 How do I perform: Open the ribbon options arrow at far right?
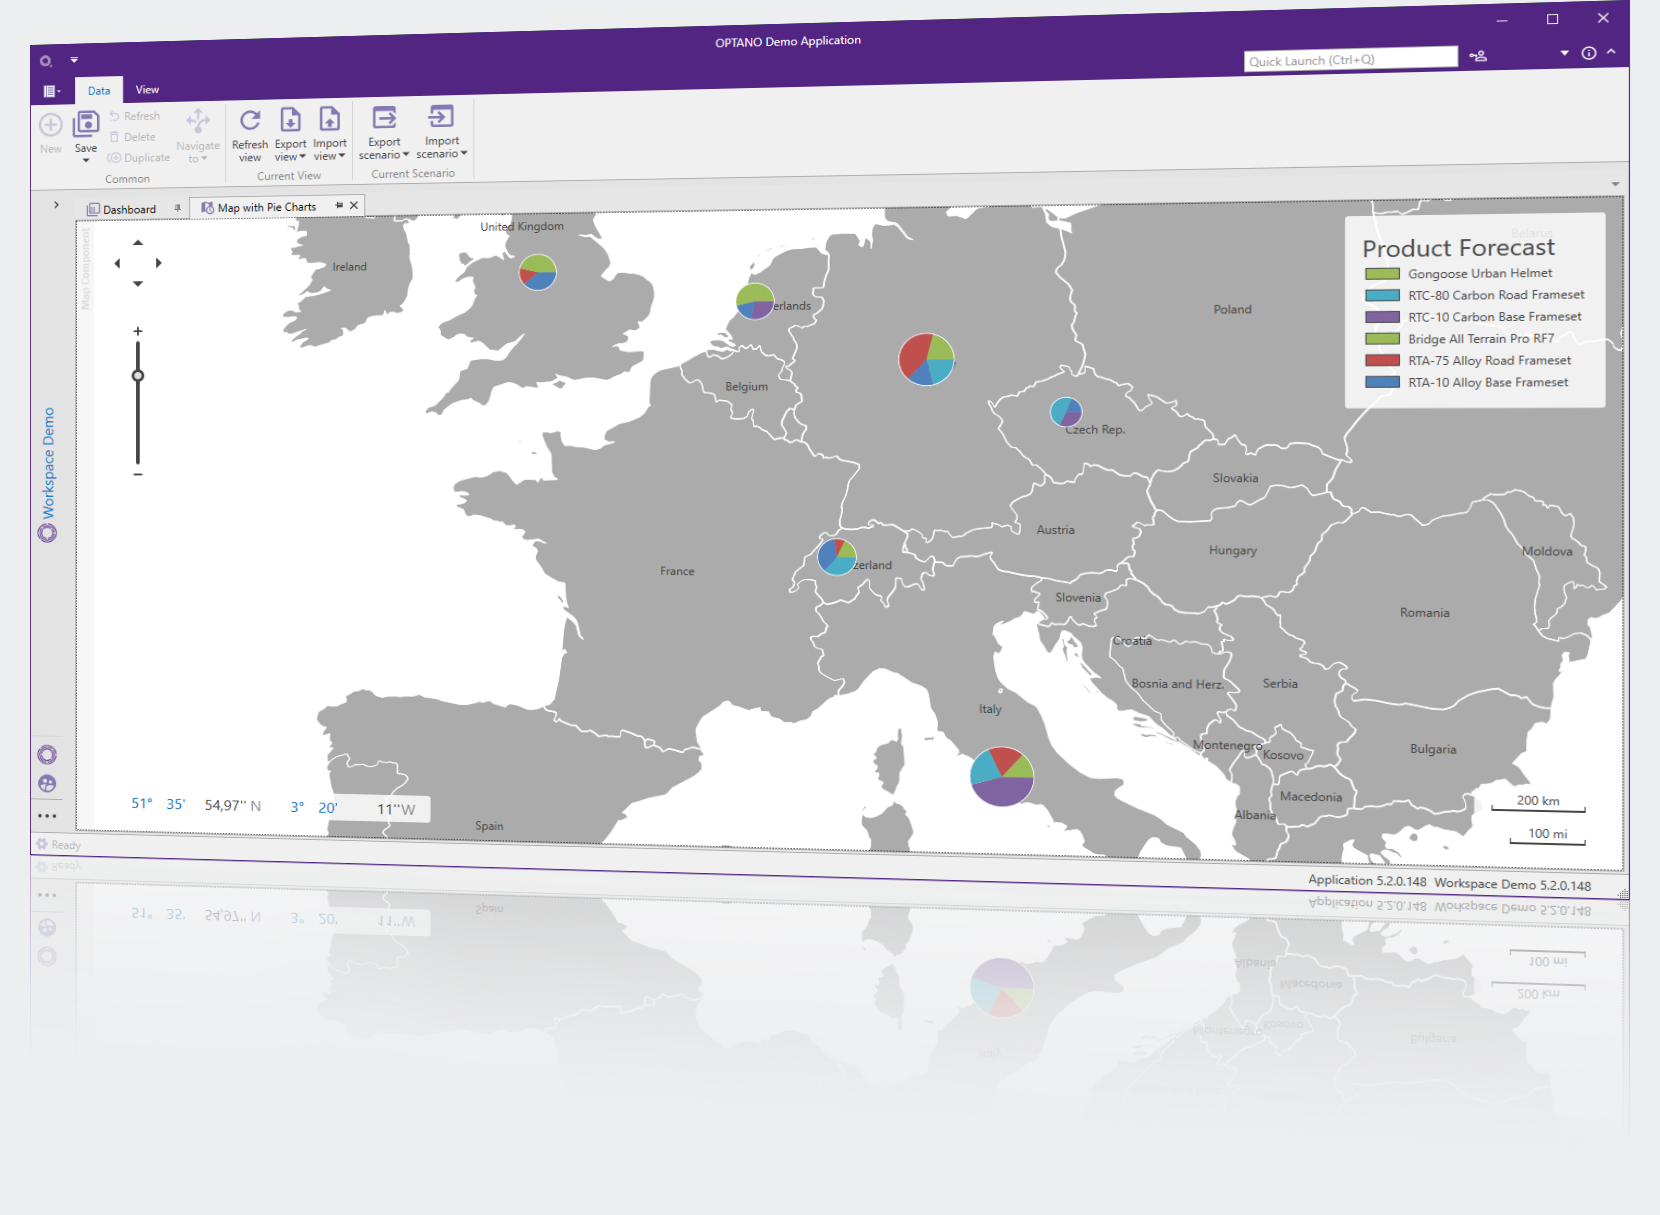1615,184
